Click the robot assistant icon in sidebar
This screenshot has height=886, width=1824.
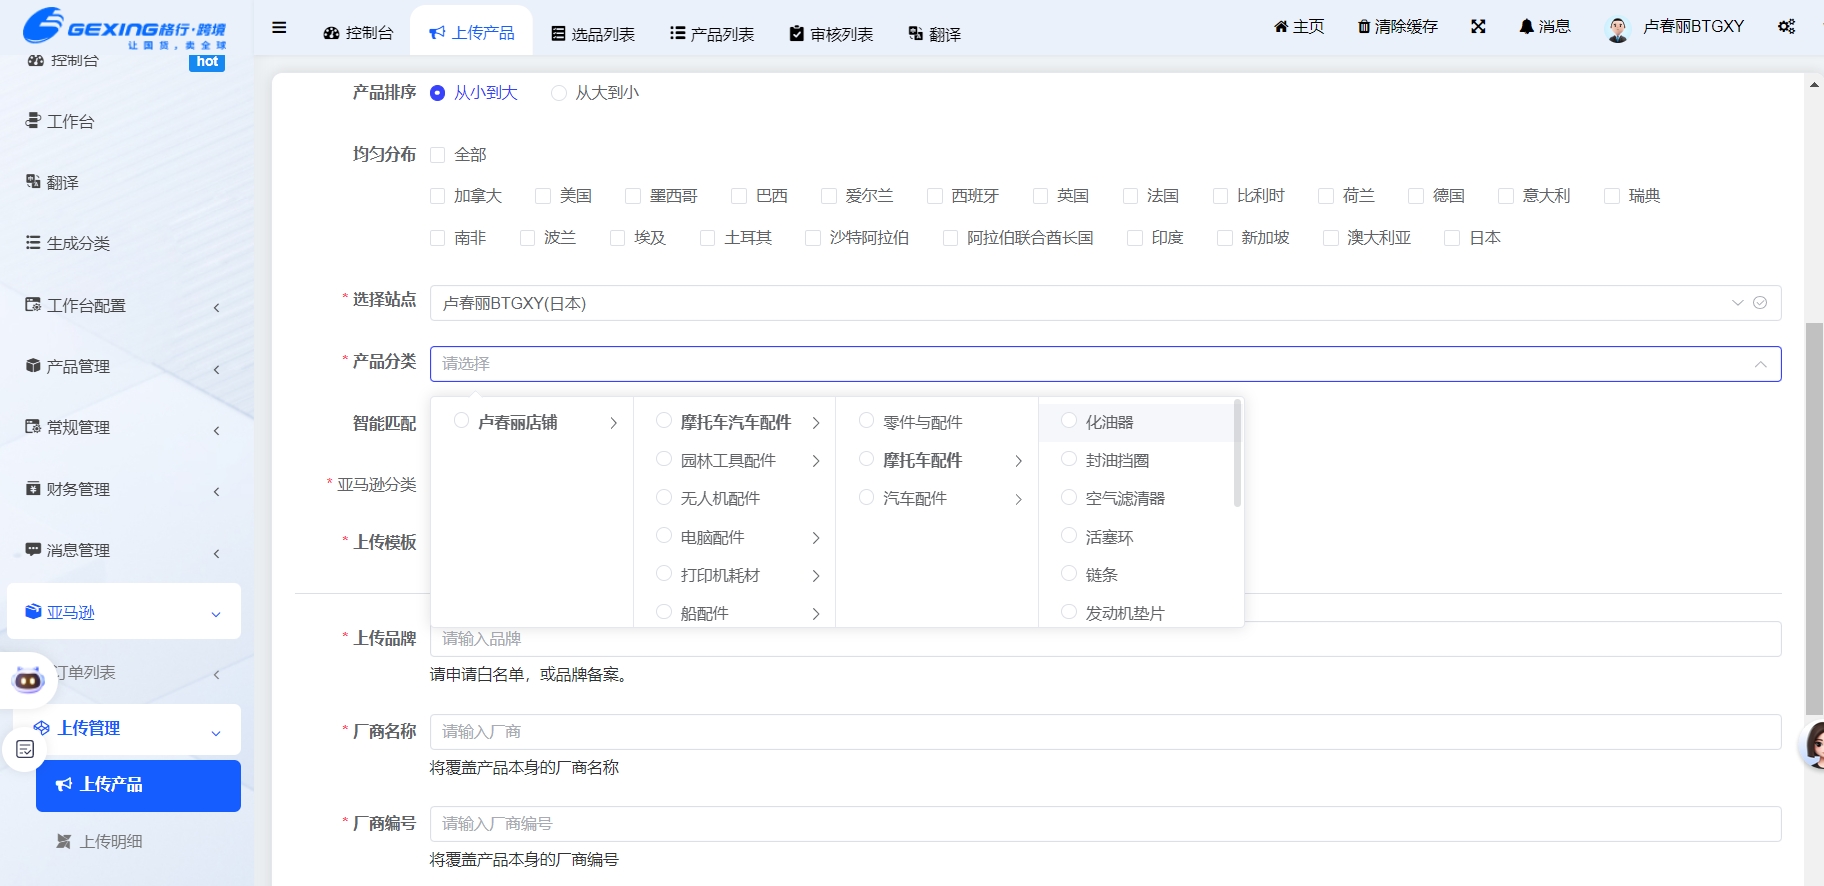pos(28,680)
